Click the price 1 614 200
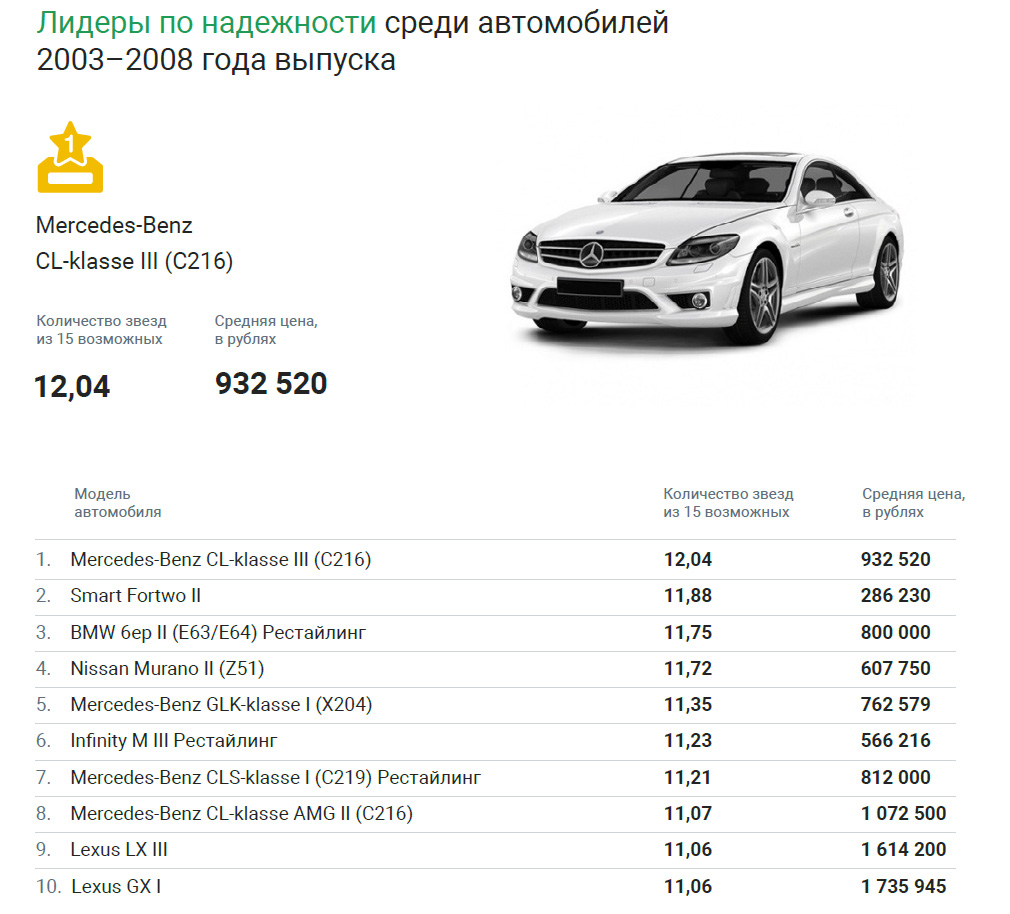Image resolution: width=1010 pixels, height=914 pixels. point(904,850)
